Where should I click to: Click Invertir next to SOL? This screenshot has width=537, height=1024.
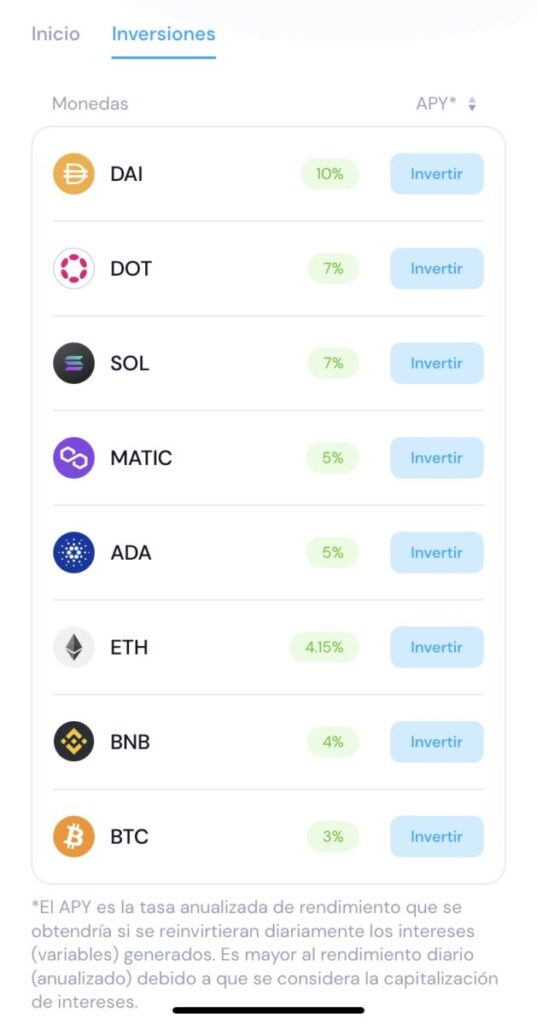[x=437, y=363]
